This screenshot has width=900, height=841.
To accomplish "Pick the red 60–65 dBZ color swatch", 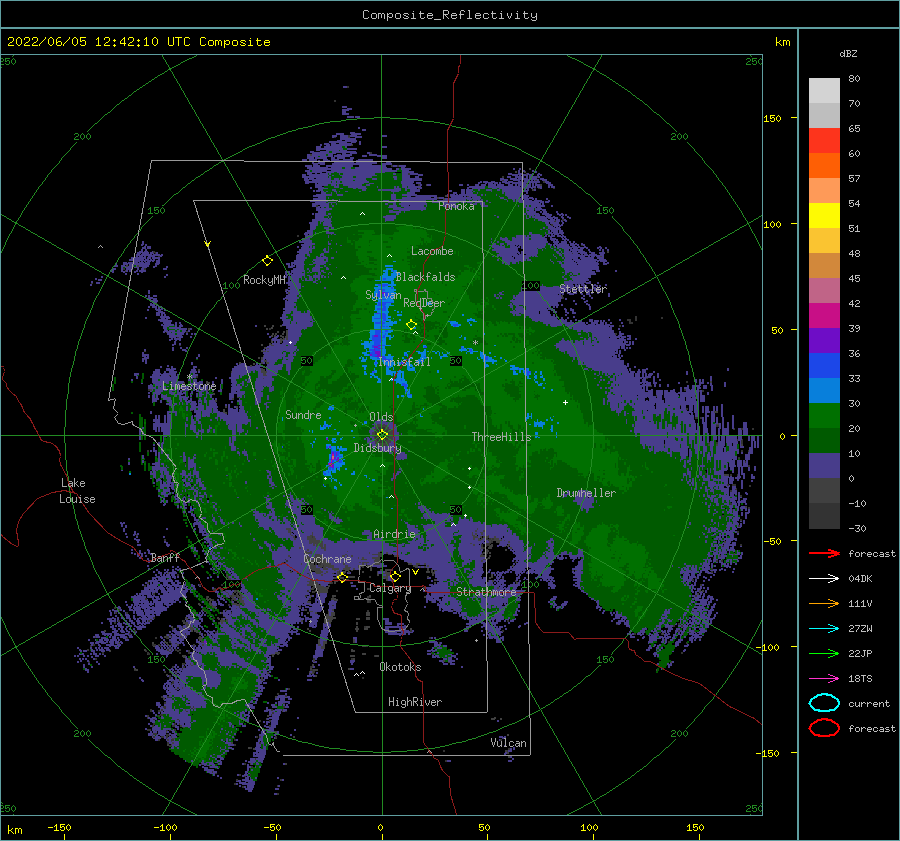I will point(824,141).
